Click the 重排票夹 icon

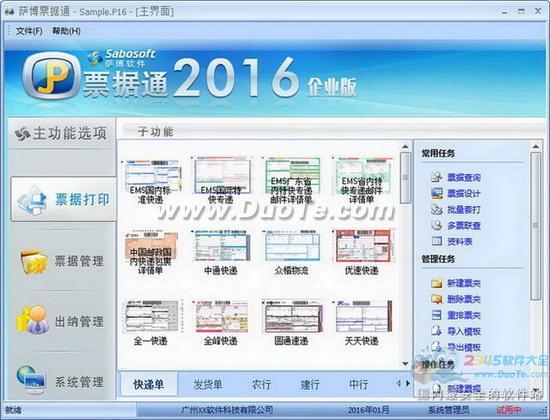click(x=437, y=315)
